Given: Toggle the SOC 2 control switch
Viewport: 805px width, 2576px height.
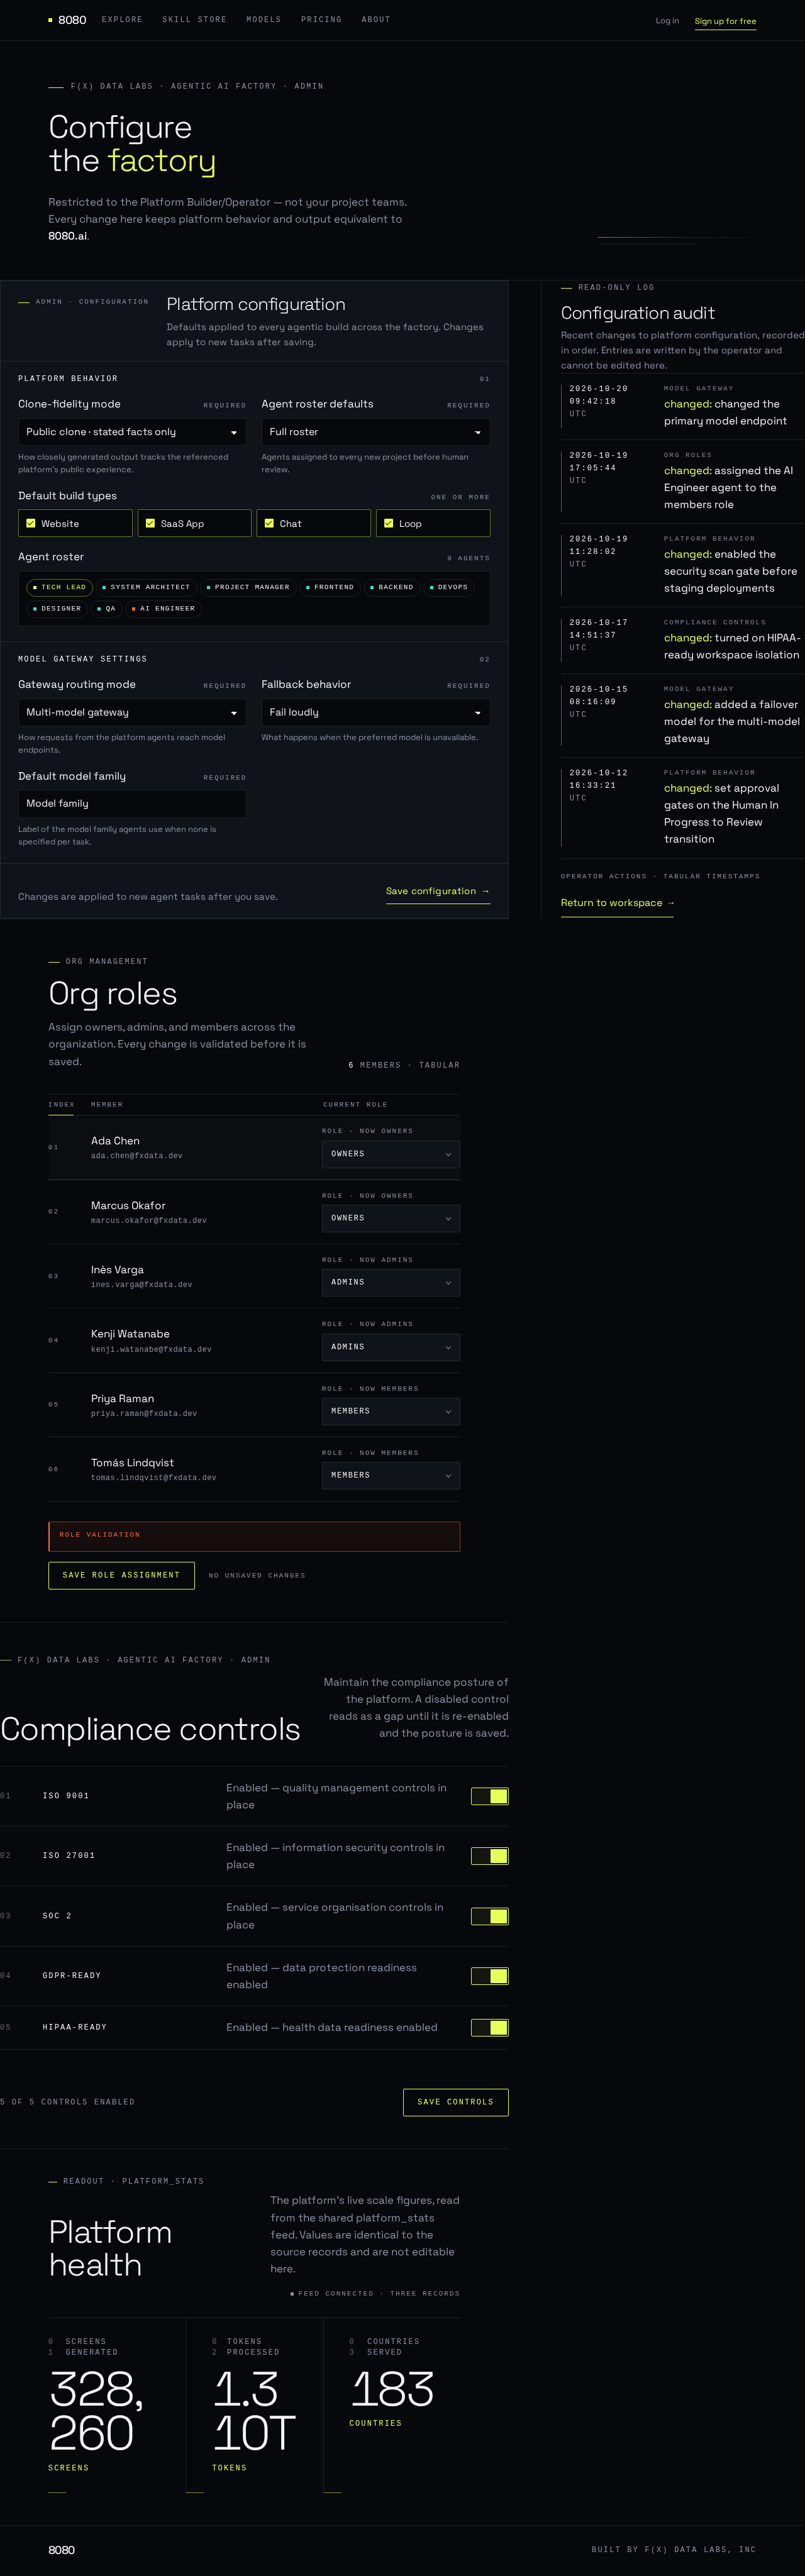Looking at the screenshot, I should (x=490, y=1916).
